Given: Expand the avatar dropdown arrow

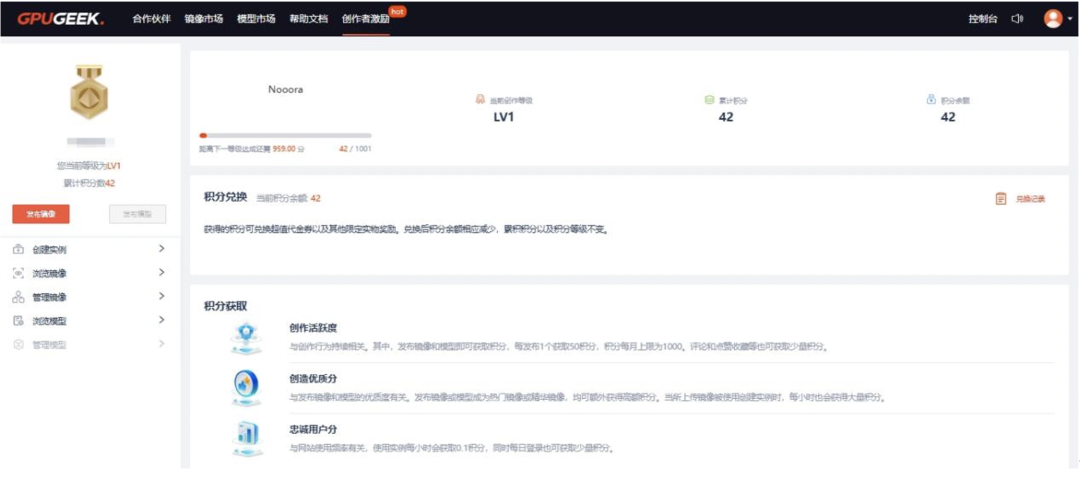Looking at the screenshot, I should click(1070, 19).
